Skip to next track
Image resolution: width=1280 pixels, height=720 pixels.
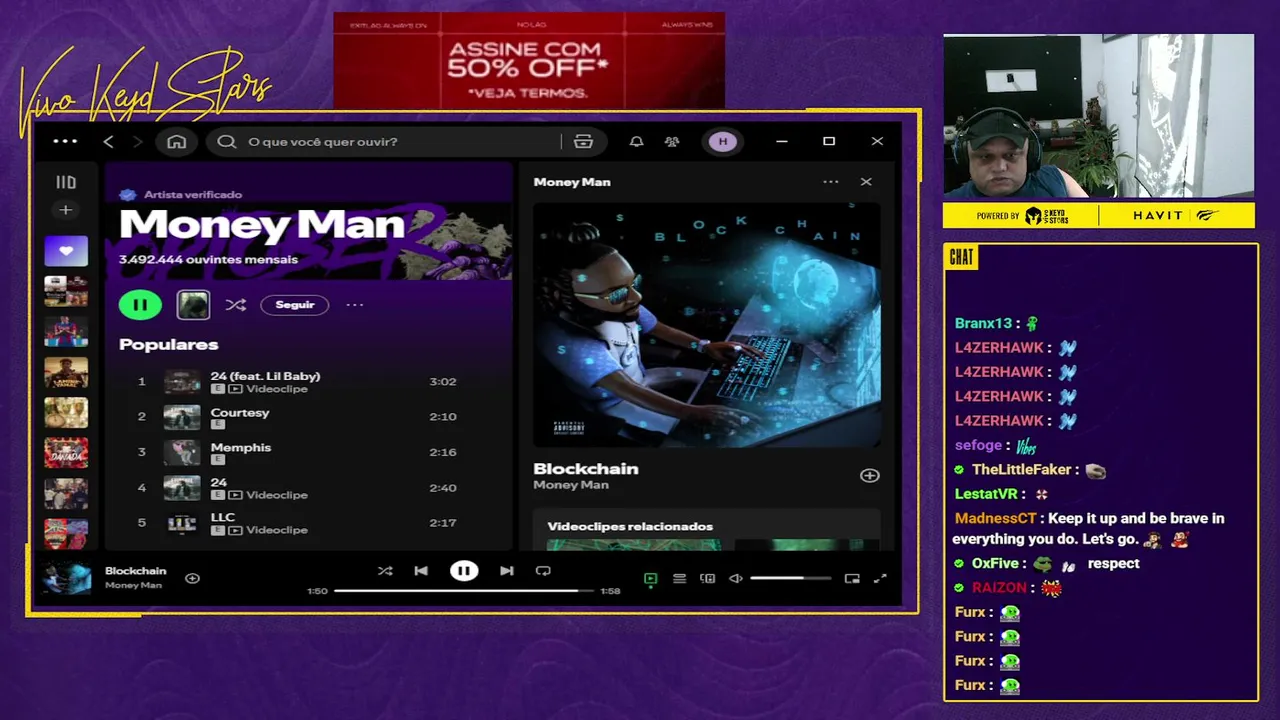click(507, 571)
